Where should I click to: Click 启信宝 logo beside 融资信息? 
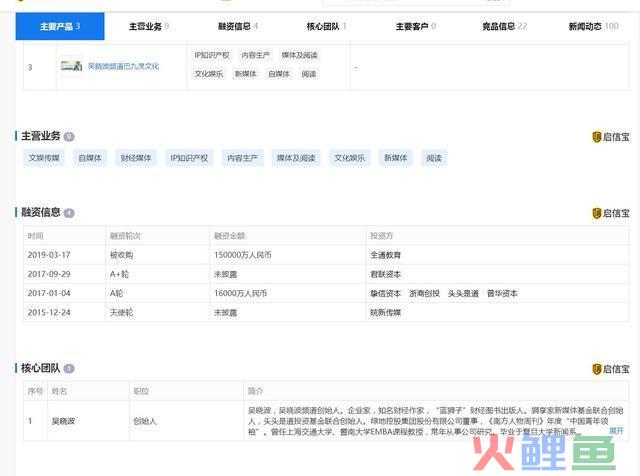click(x=611, y=213)
